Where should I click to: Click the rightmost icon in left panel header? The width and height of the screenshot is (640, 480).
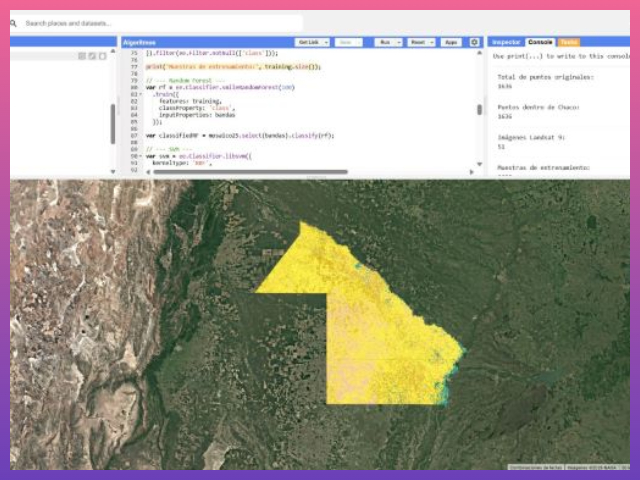tap(100, 56)
